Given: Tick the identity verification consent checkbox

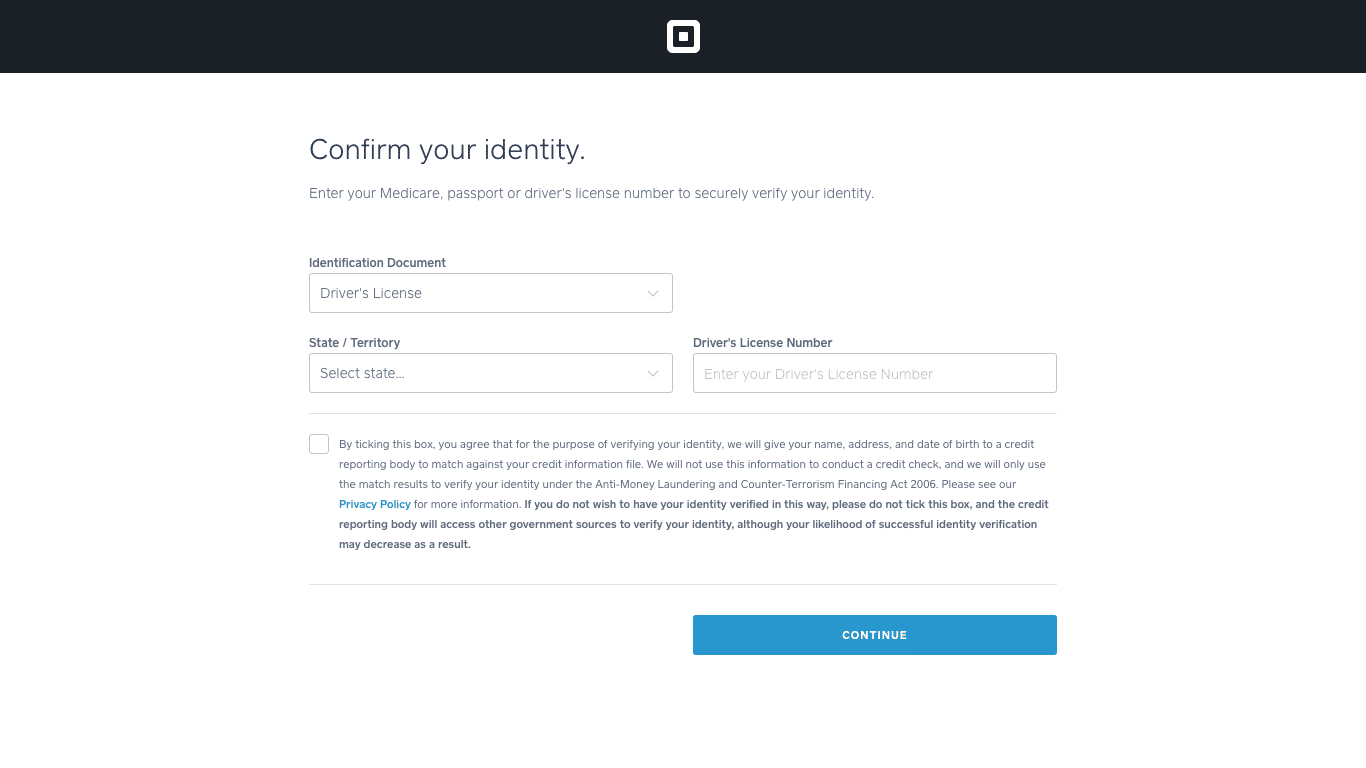Looking at the screenshot, I should point(319,444).
